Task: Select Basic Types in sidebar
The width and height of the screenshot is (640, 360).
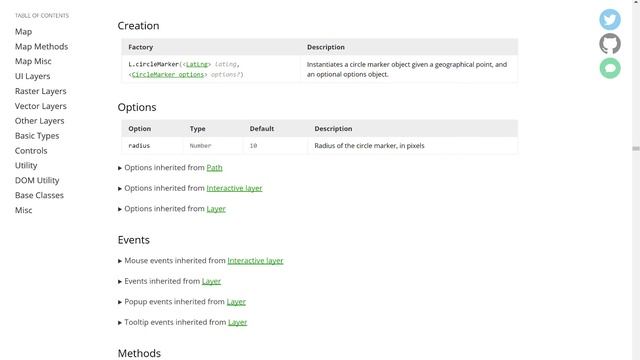Action: 37,136
